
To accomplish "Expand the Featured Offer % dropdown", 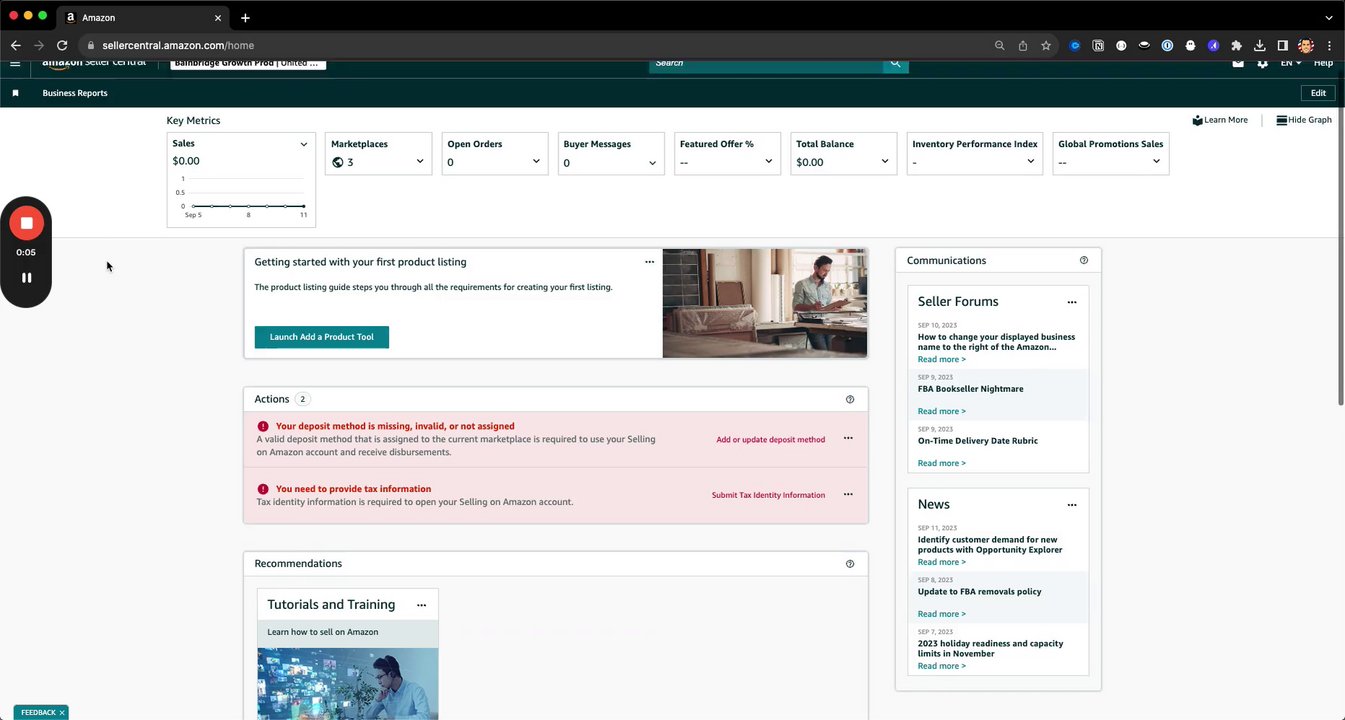I will click(769, 162).
